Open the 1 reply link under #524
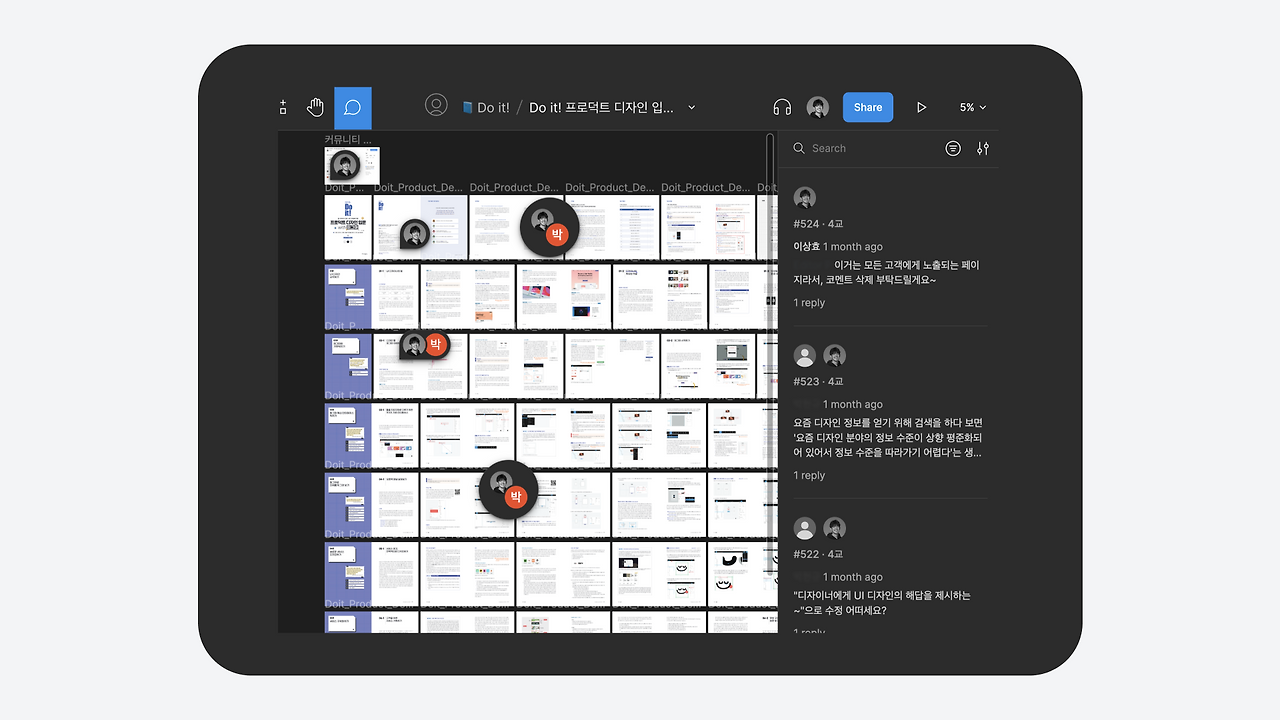This screenshot has height=720, width=1280. tap(809, 303)
